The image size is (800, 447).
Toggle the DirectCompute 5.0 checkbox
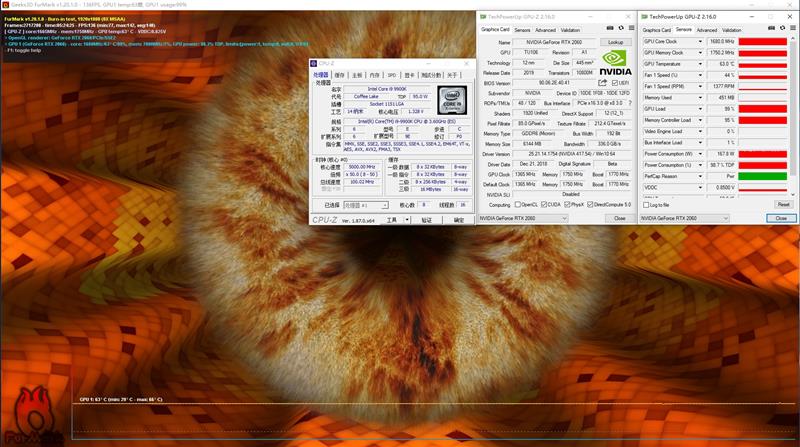click(590, 205)
